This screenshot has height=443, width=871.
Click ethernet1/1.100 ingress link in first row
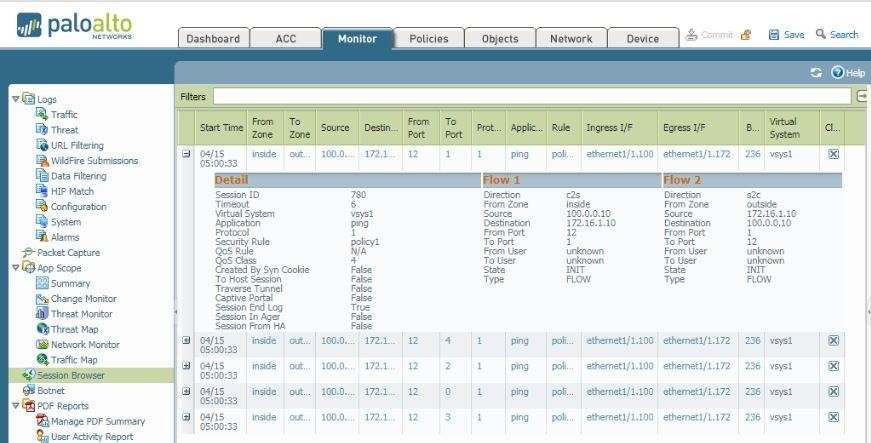(x=619, y=155)
